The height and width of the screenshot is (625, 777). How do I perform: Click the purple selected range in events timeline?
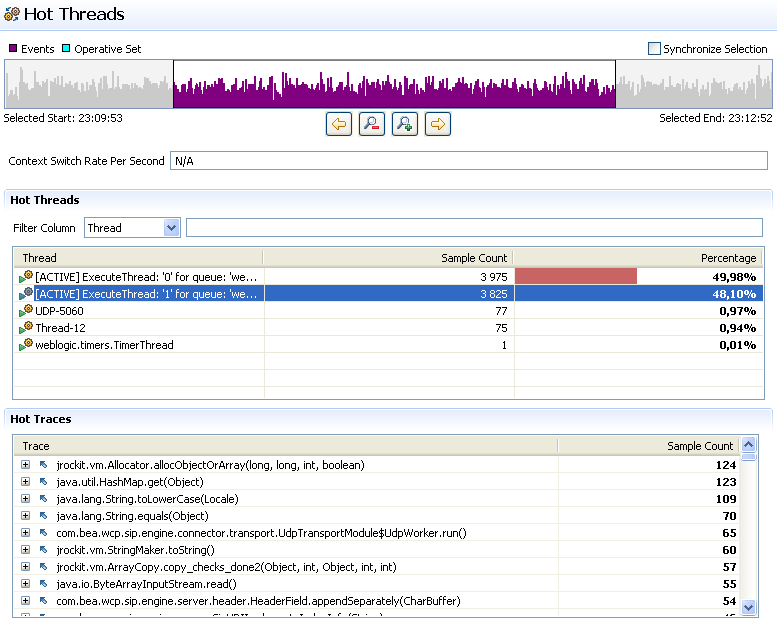click(x=394, y=84)
